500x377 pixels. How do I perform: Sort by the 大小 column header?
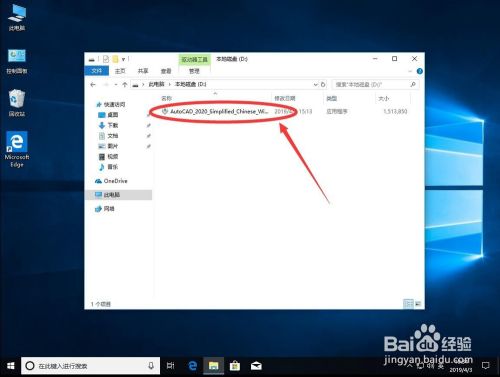point(383,98)
